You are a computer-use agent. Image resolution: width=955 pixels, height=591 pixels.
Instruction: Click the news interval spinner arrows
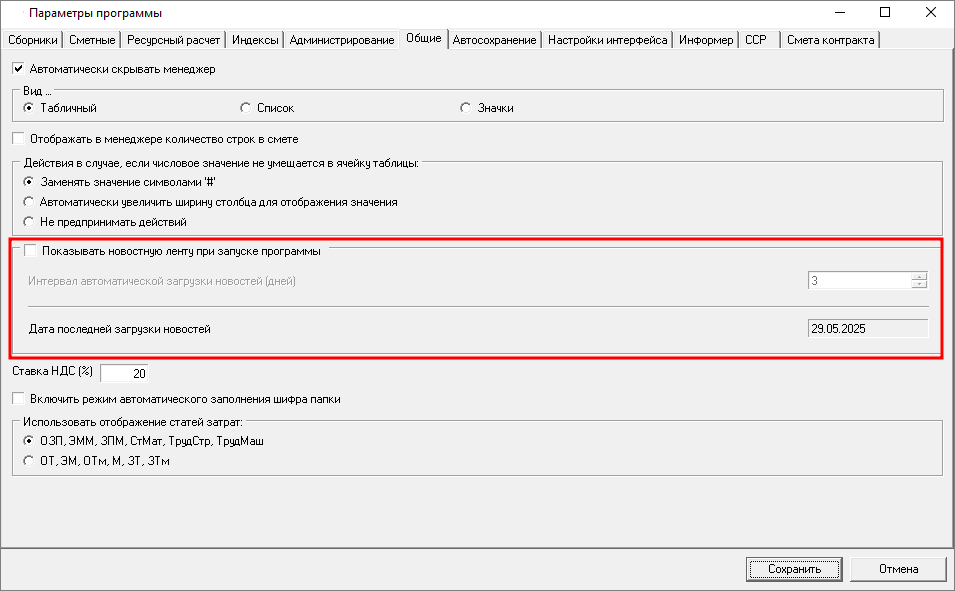(919, 281)
